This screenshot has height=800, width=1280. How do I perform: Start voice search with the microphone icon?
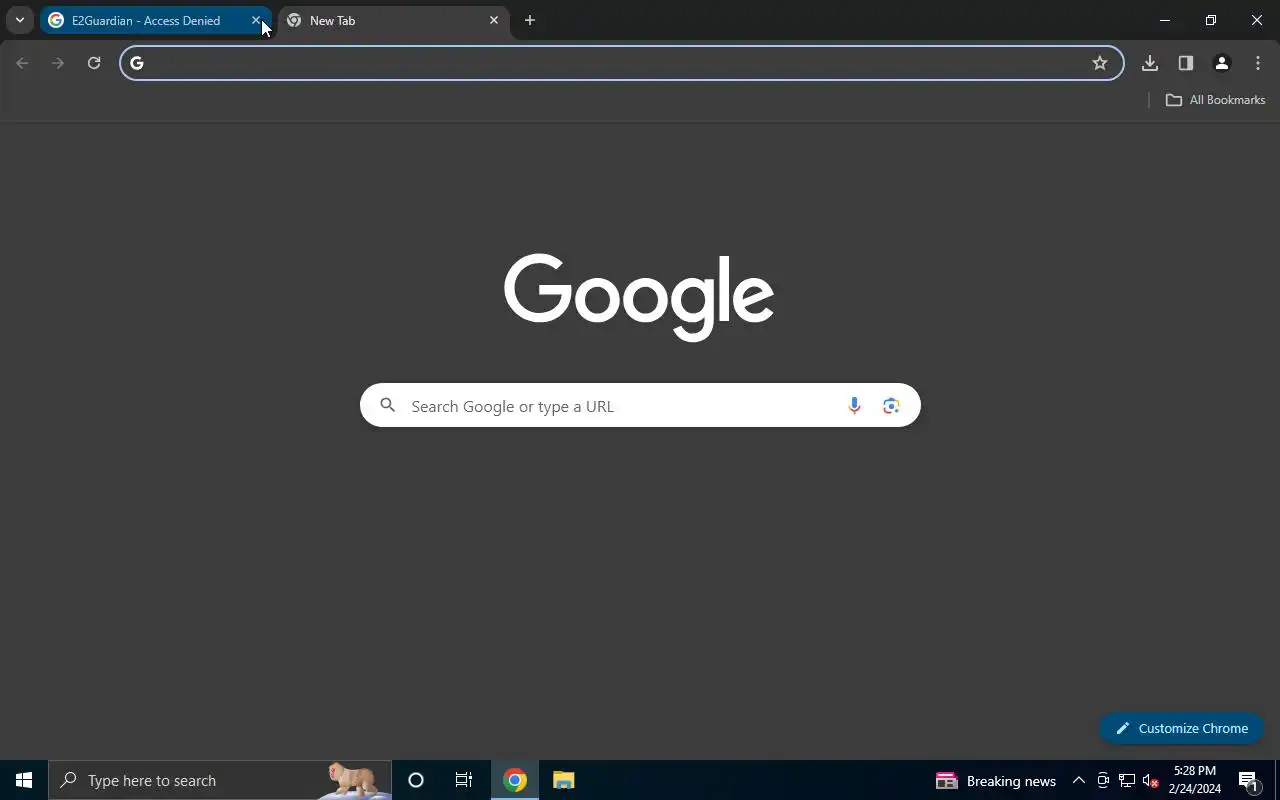(854, 406)
